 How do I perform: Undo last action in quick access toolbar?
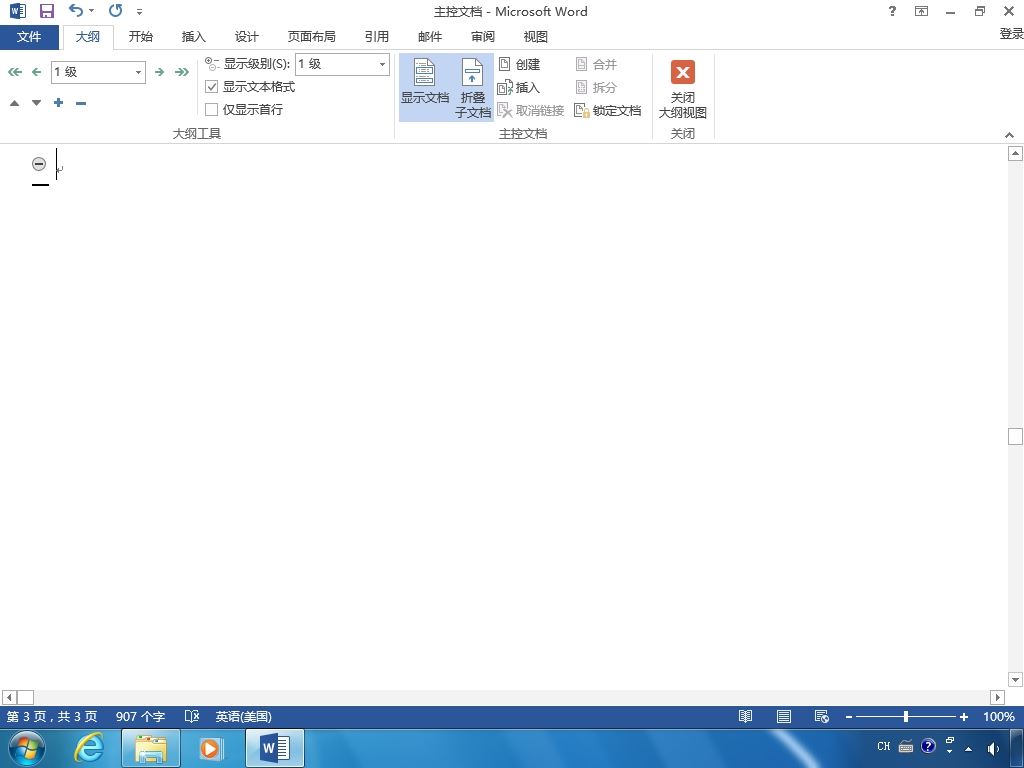(x=76, y=10)
